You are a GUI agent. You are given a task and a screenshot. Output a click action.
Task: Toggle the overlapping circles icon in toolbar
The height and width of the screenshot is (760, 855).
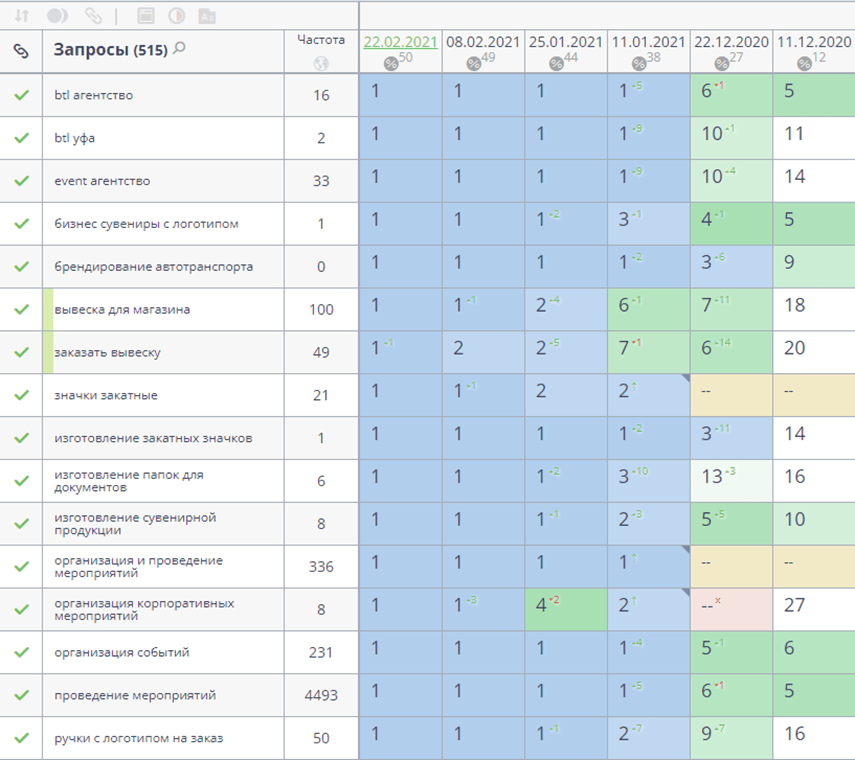tap(57, 16)
